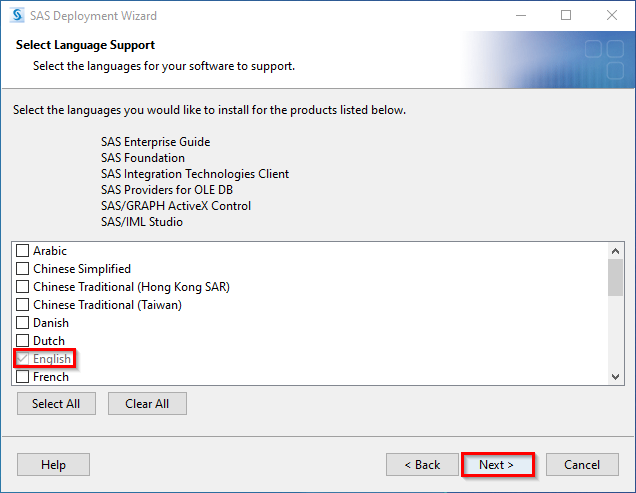Enable Chinese Simplified language support
Image resolution: width=636 pixels, height=493 pixels.
pos(22,268)
